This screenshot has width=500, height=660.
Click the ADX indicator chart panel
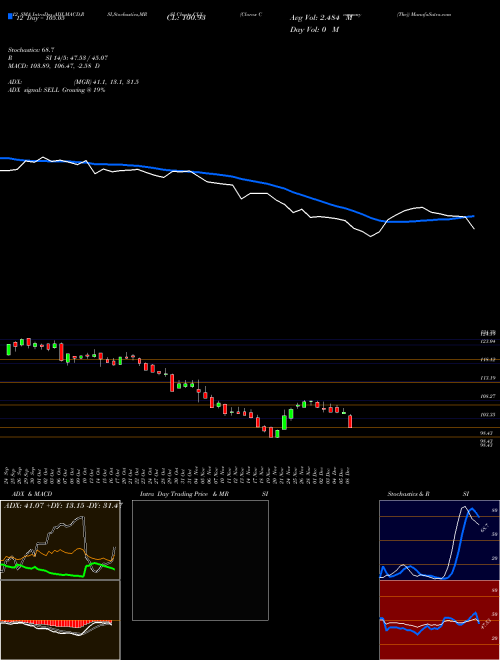[60, 540]
